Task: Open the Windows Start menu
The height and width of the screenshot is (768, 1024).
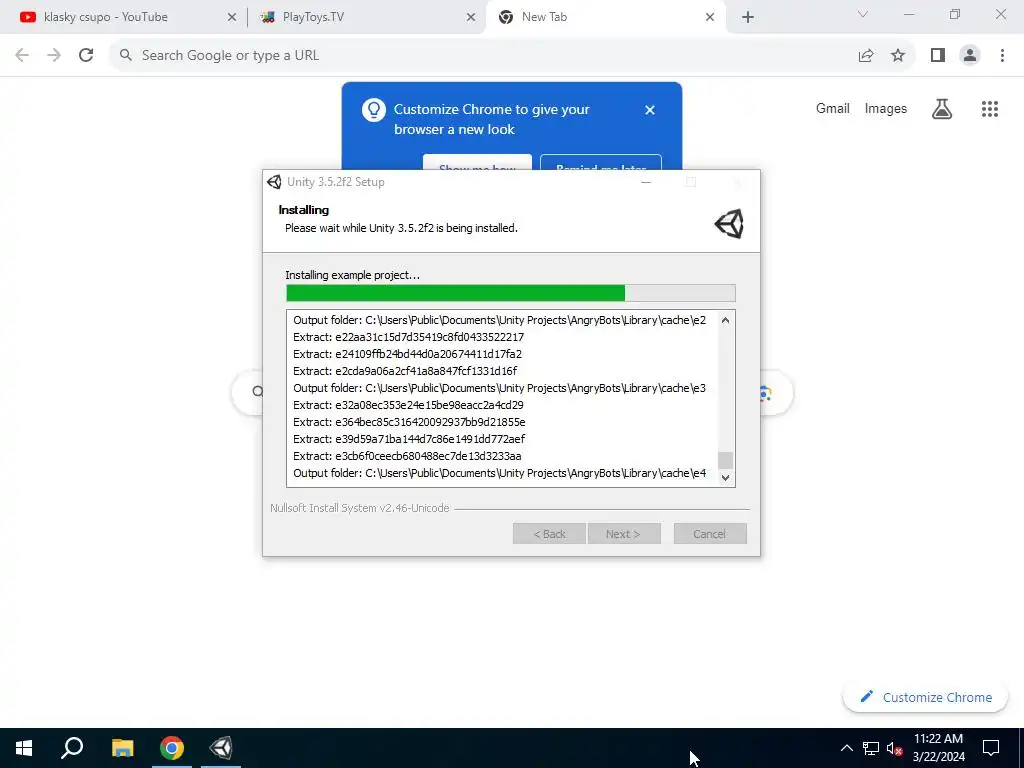Action: point(24,748)
